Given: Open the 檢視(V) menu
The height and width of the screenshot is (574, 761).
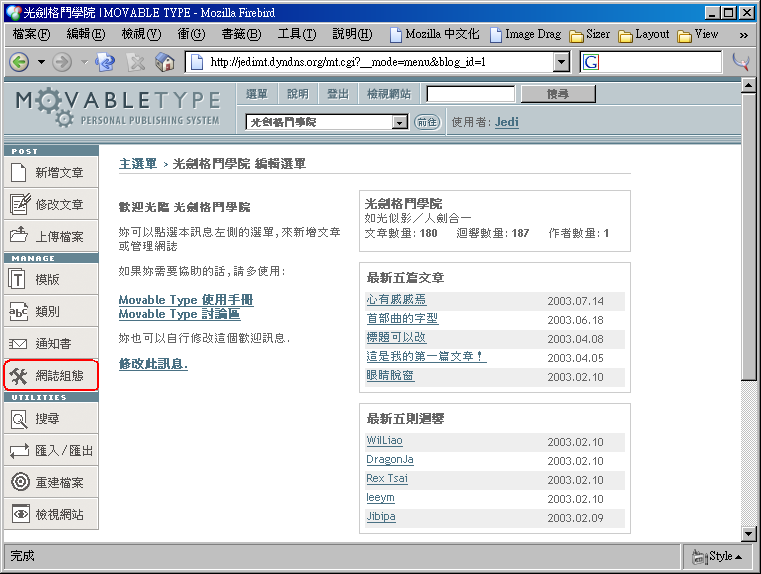Looking at the screenshot, I should (141, 34).
